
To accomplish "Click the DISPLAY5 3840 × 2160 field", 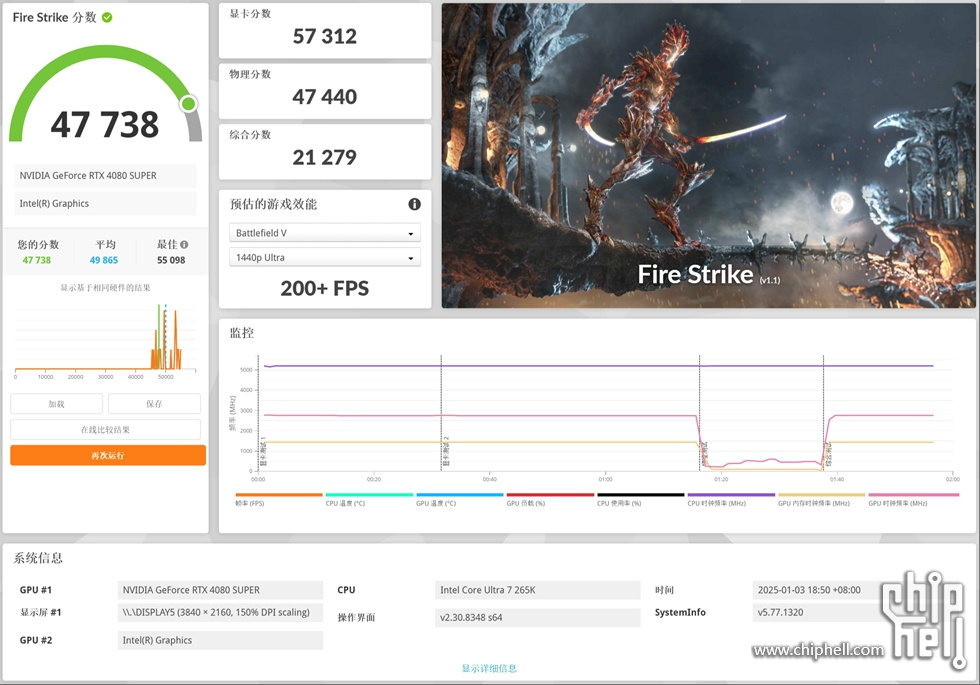I will (x=220, y=612).
